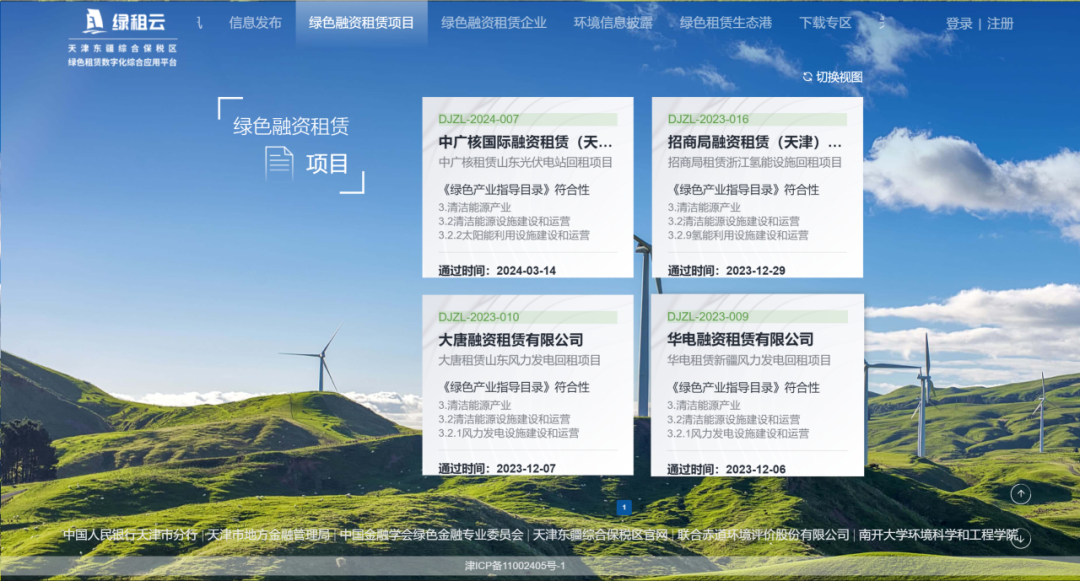Click the 切换视图 text button
Viewport: 1080px width, 581px height.
click(x=839, y=77)
